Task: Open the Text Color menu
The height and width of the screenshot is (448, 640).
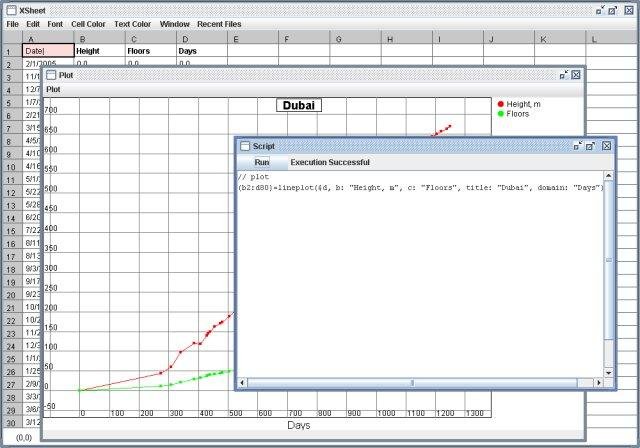Action: (132, 24)
